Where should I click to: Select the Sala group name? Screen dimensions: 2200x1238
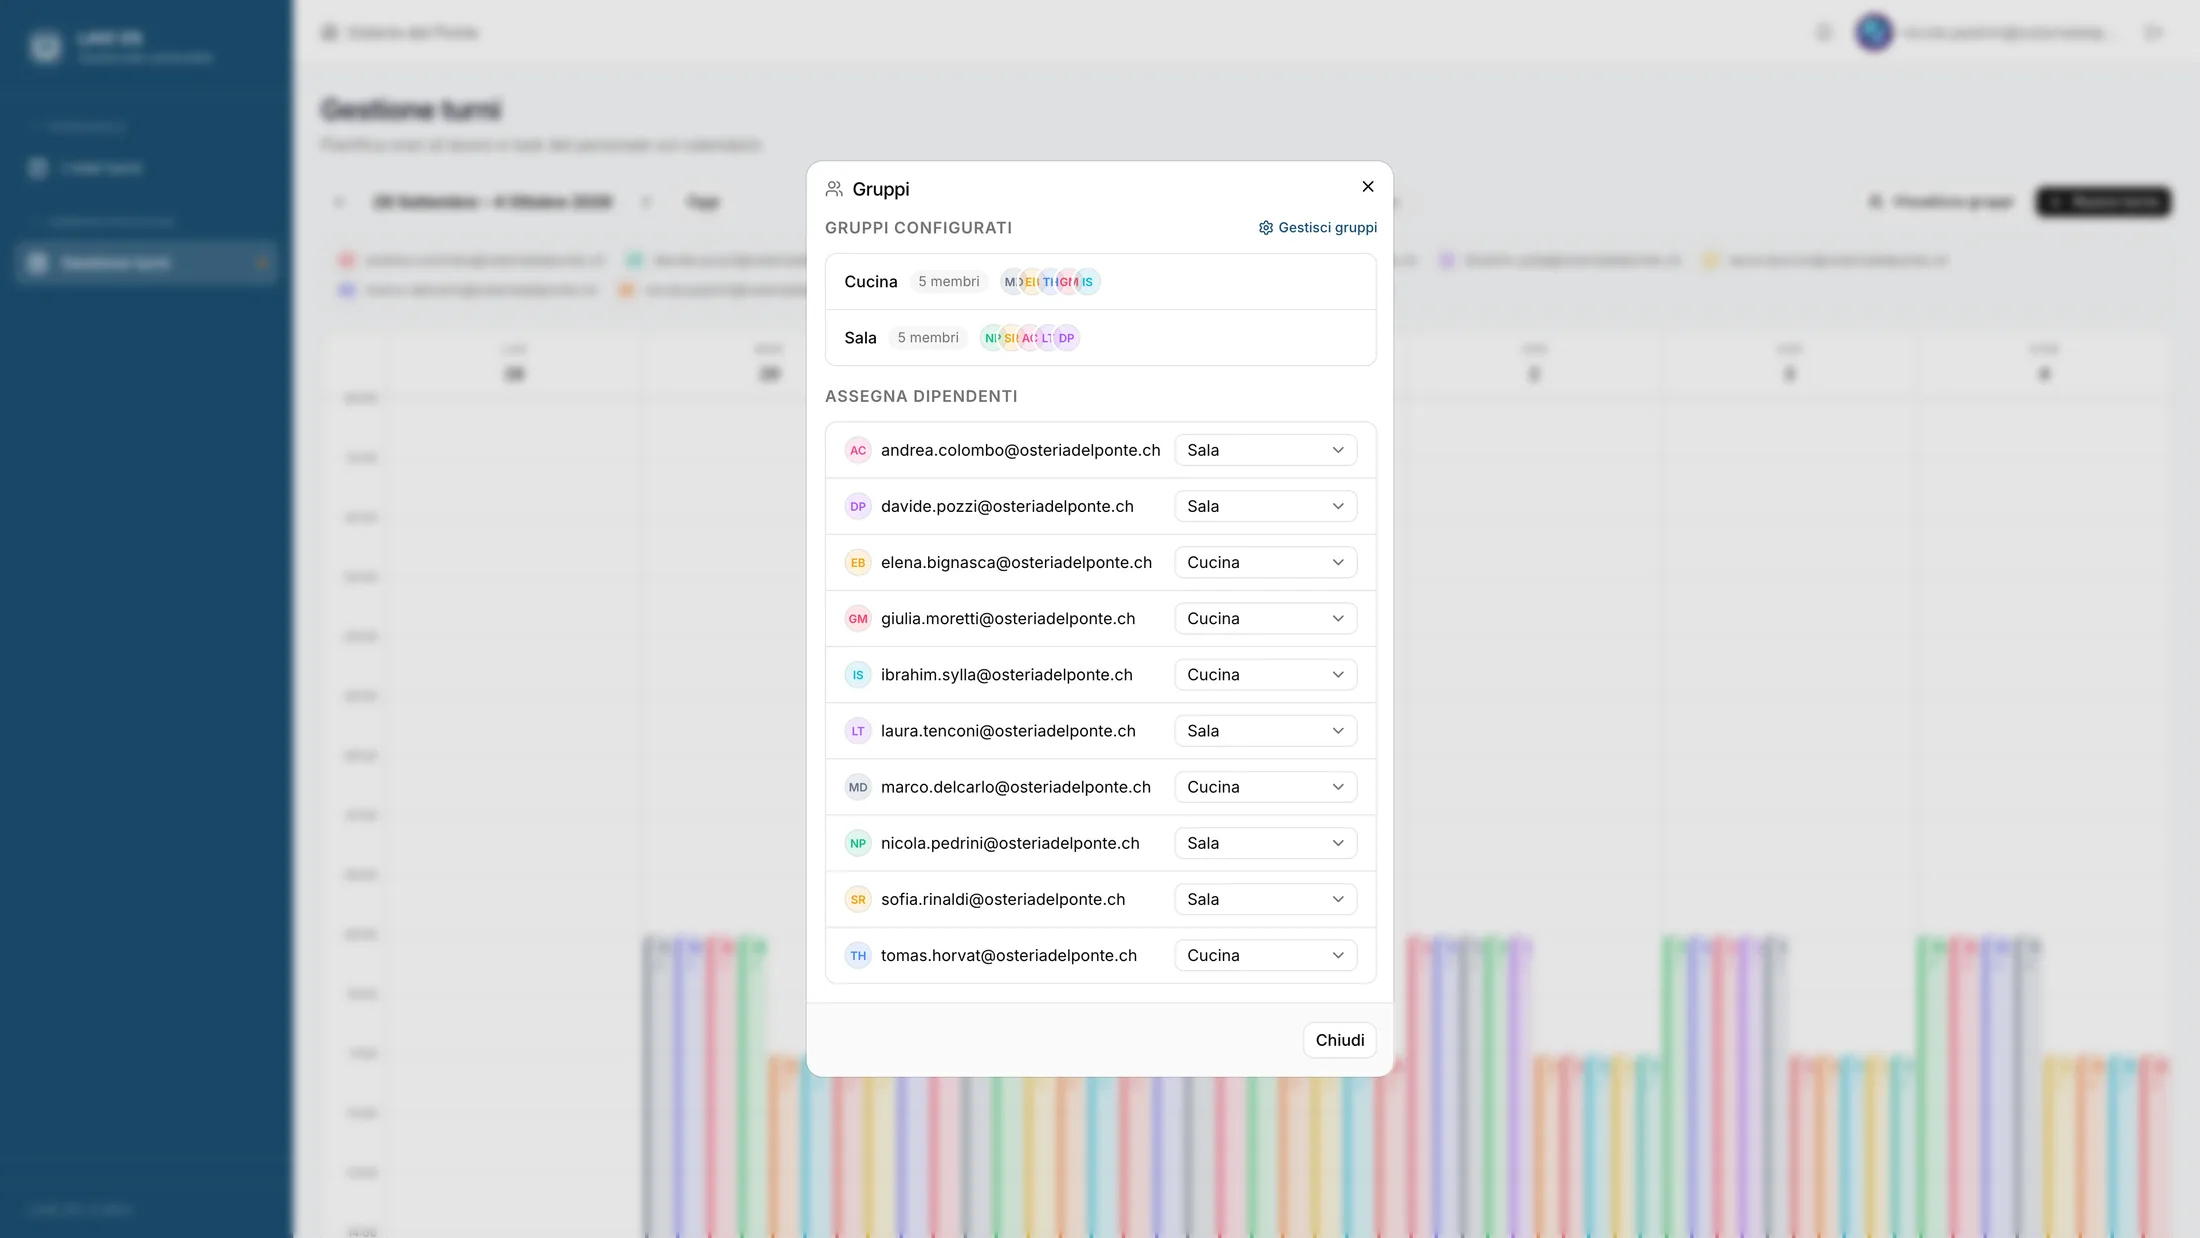(860, 338)
